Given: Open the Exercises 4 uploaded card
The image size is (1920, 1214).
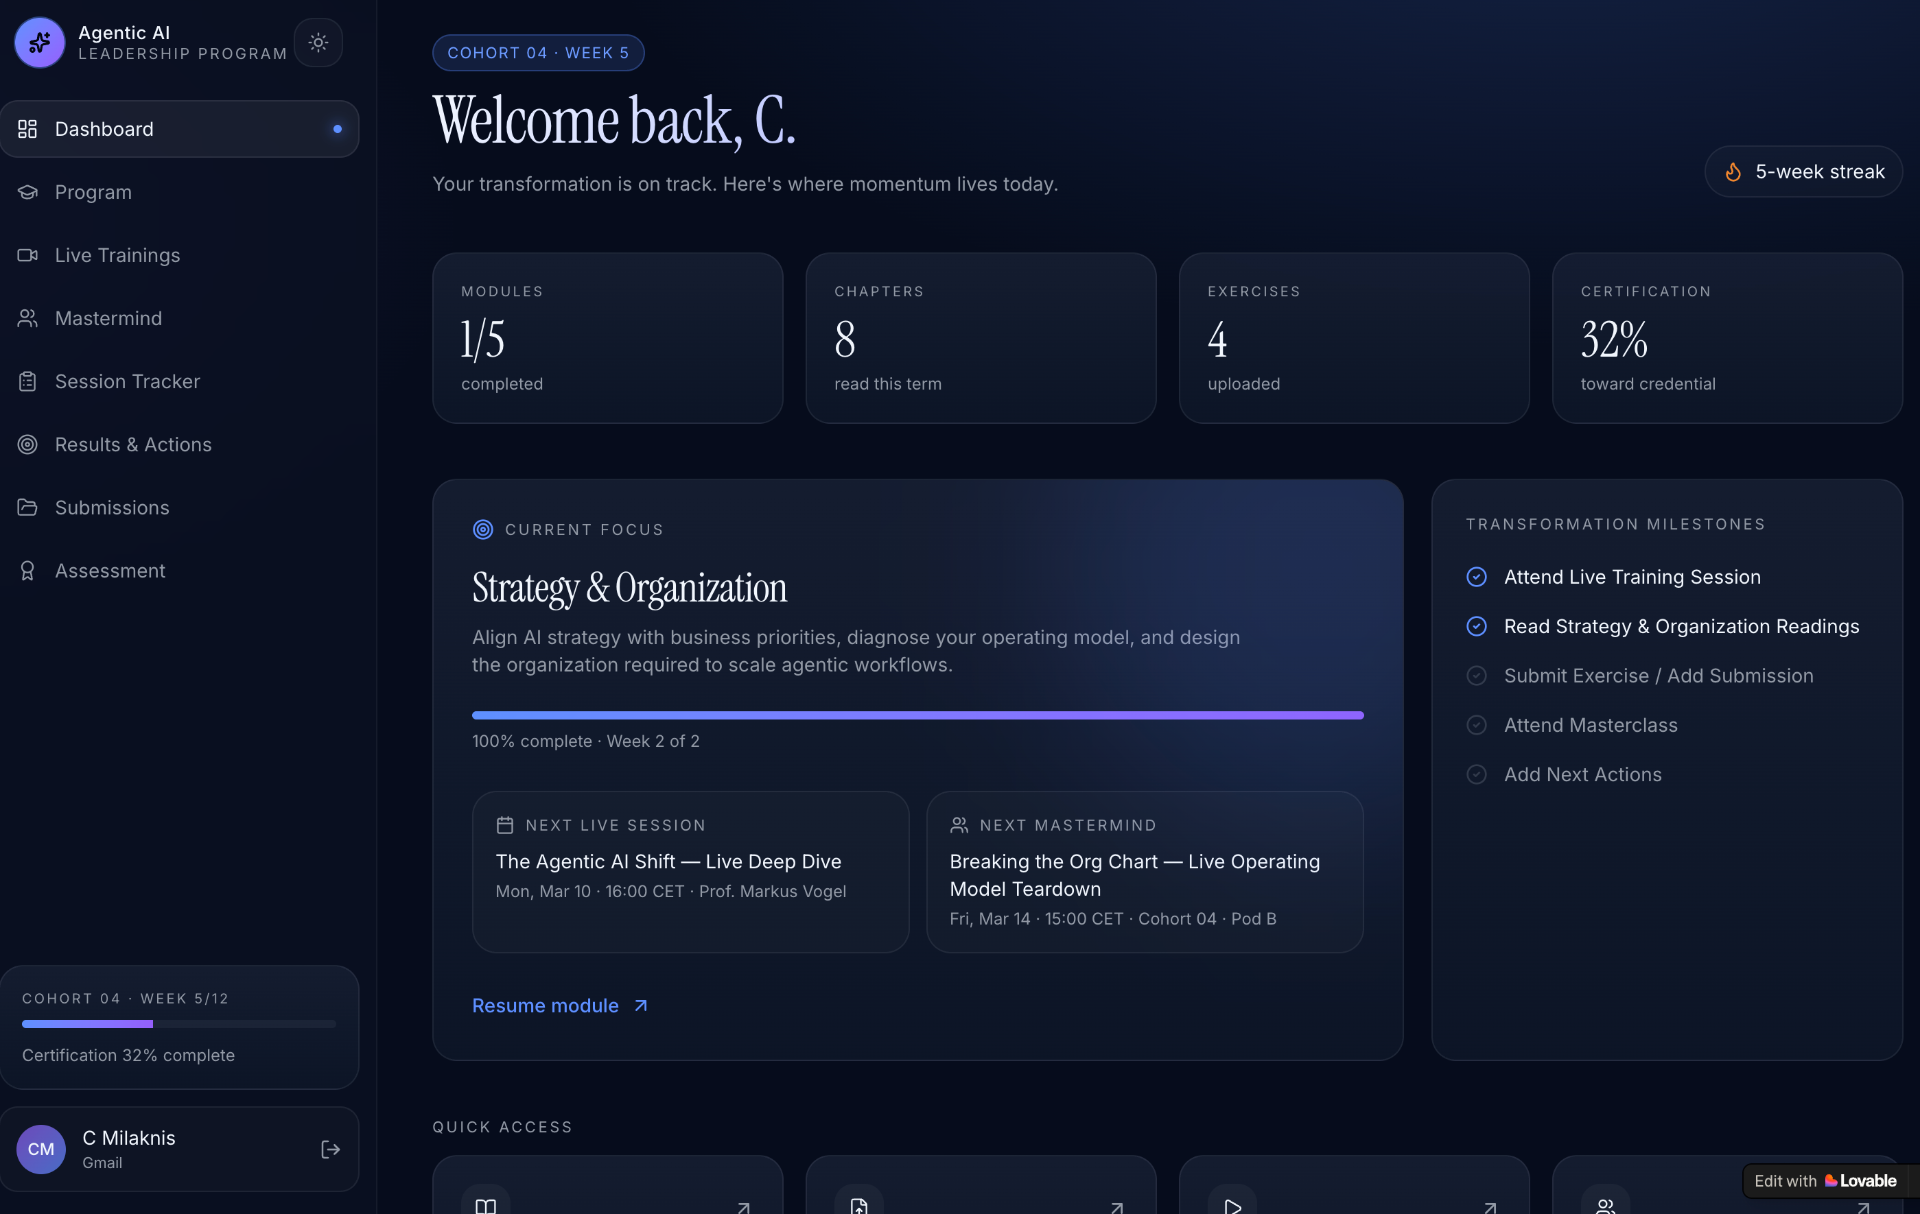Looking at the screenshot, I should (x=1354, y=338).
